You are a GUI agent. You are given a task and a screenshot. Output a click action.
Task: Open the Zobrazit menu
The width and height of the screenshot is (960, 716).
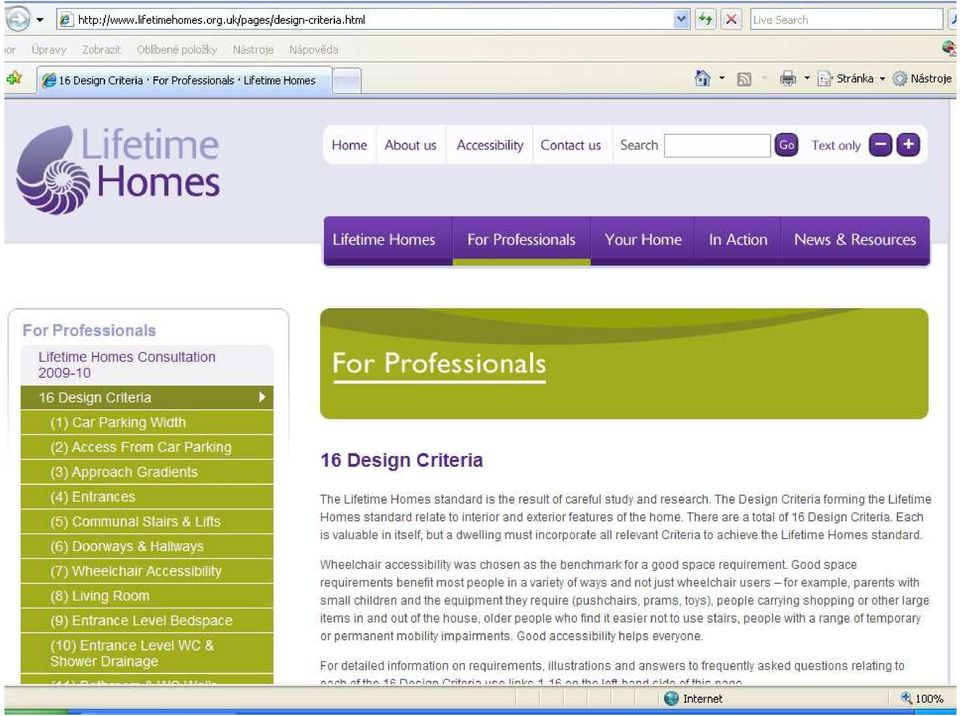pos(102,50)
